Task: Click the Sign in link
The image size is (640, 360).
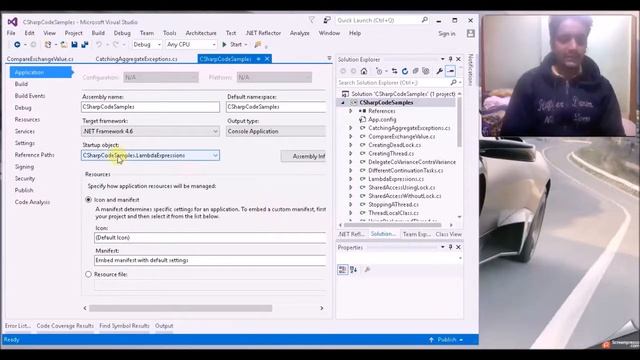Action: (x=447, y=34)
